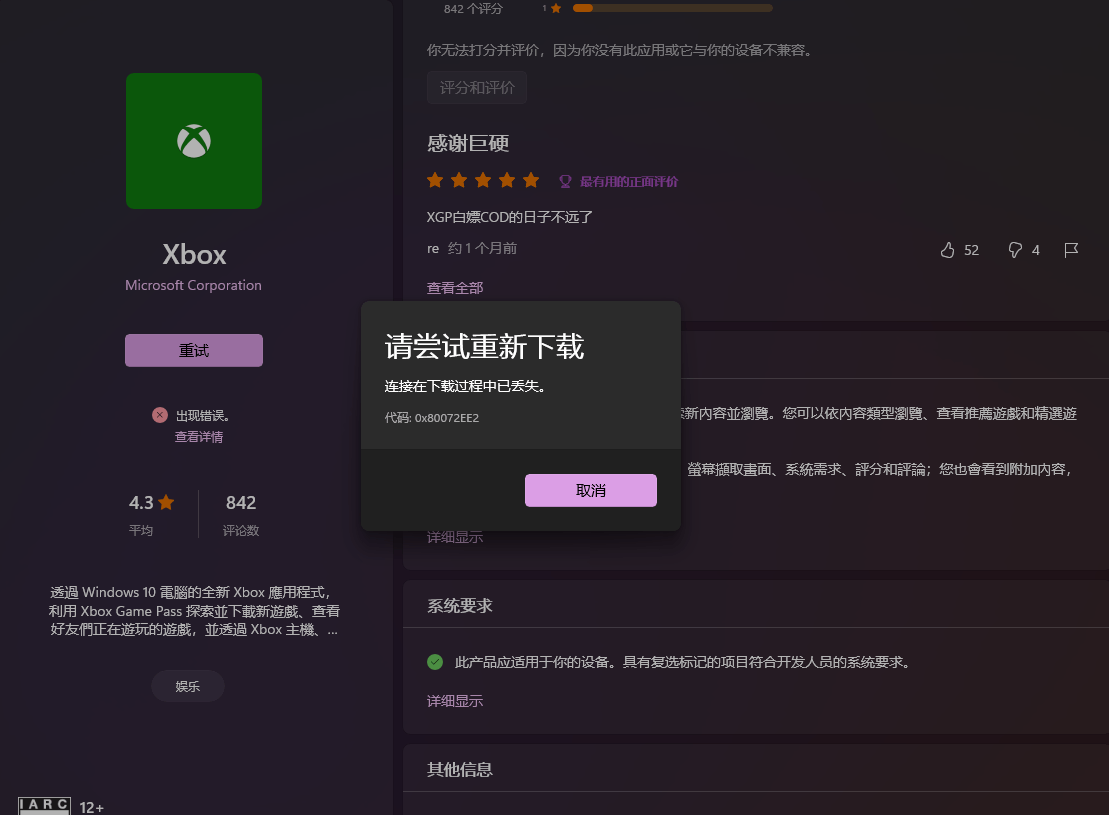The image size is (1109, 815).
Task: Click the 请尝试重新下载 dialog heading
Action: (484, 347)
